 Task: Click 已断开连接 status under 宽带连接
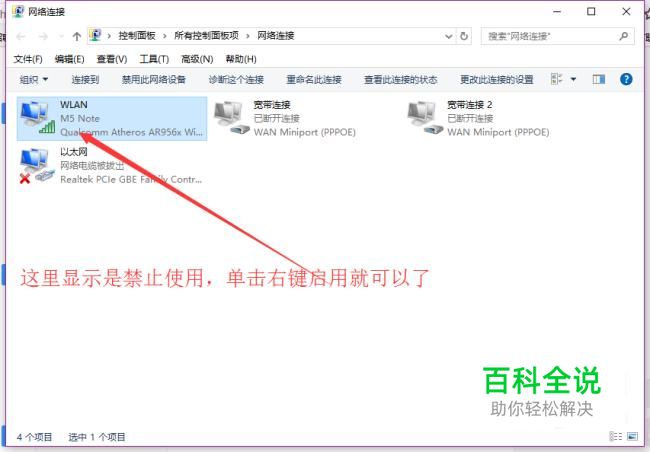coord(276,119)
